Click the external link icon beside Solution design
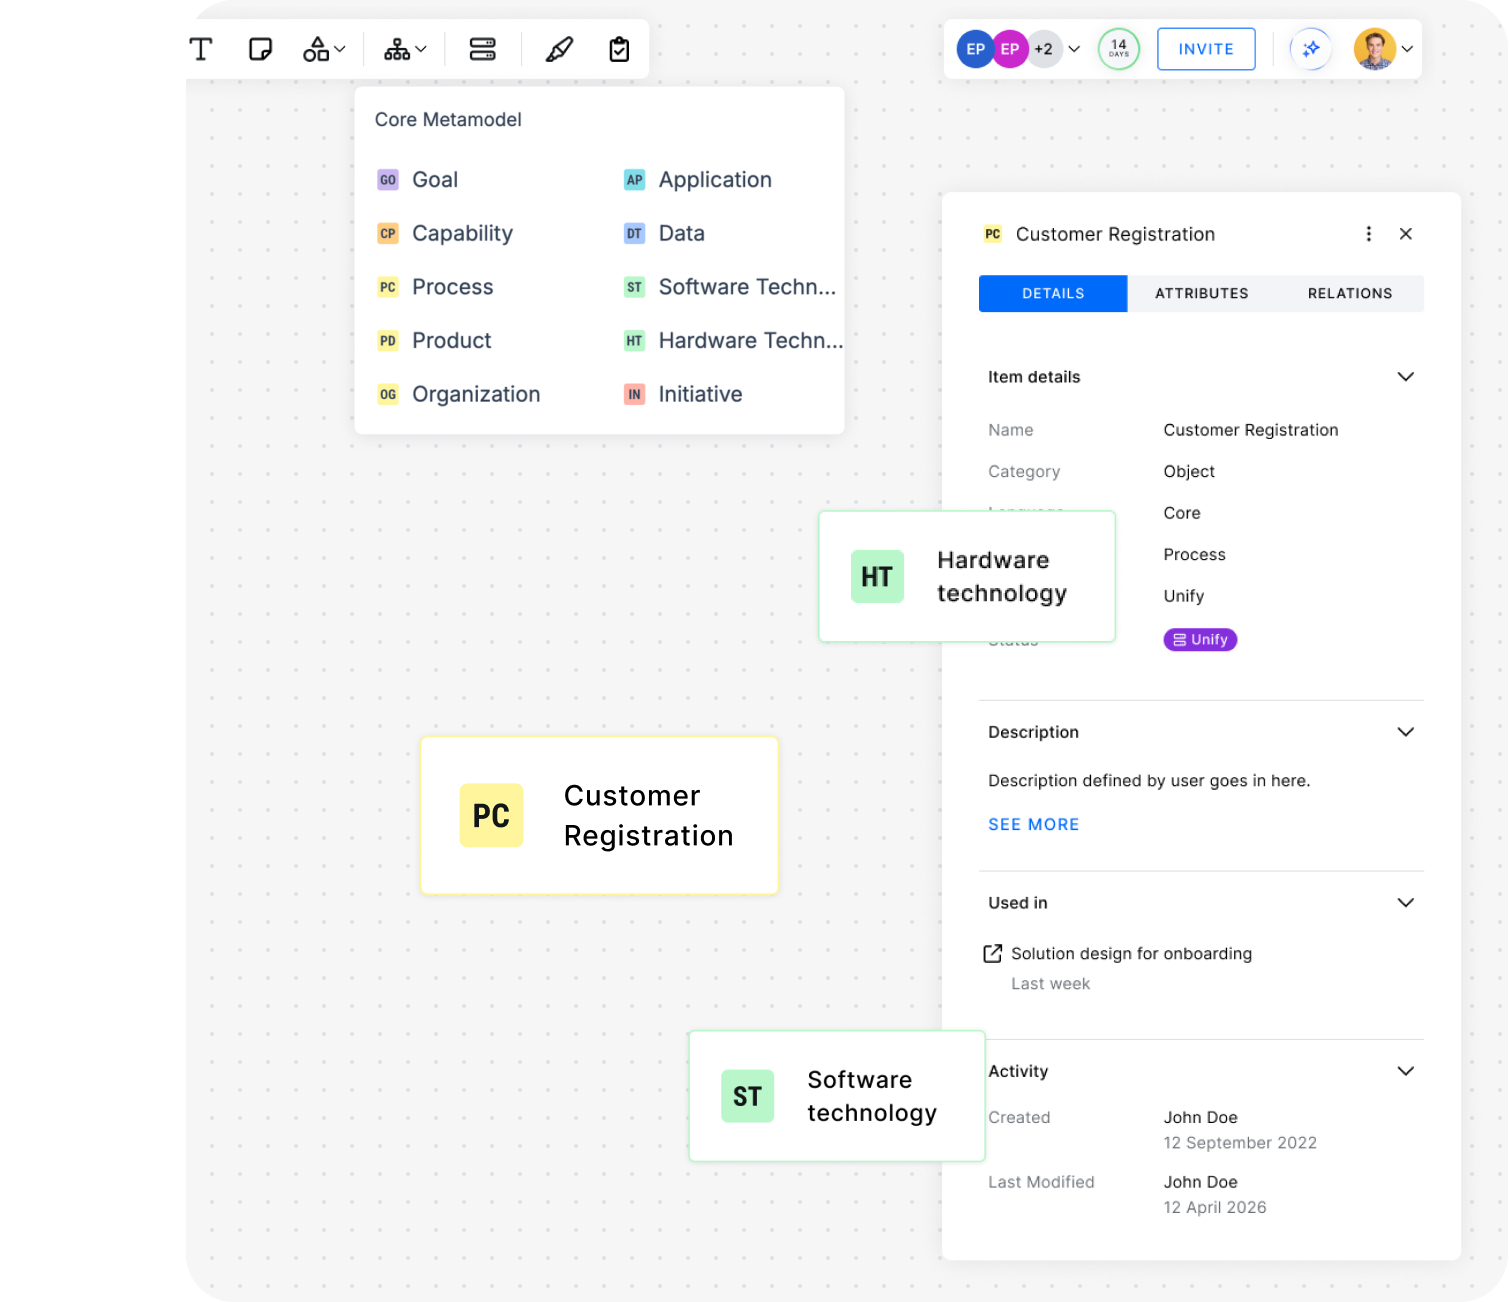 click(x=993, y=954)
